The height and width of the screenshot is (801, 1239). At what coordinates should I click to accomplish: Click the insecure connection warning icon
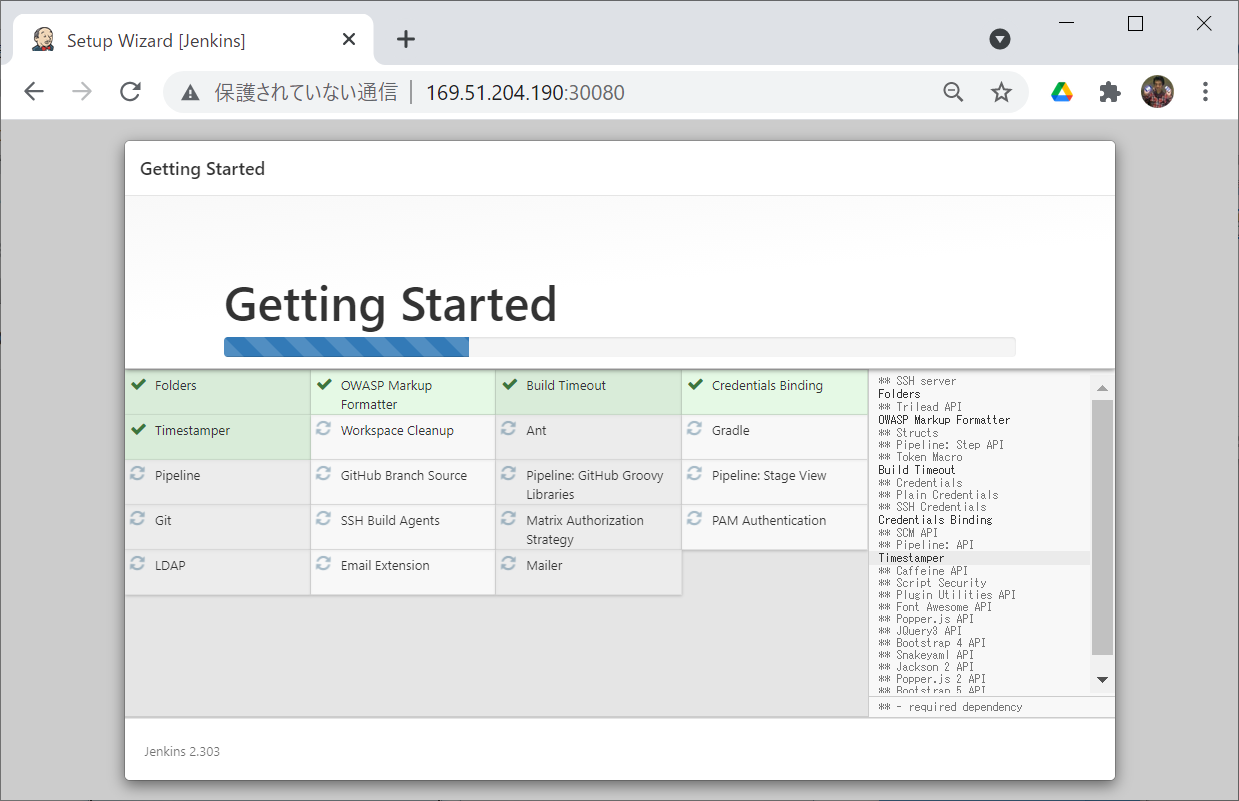pyautogui.click(x=190, y=93)
